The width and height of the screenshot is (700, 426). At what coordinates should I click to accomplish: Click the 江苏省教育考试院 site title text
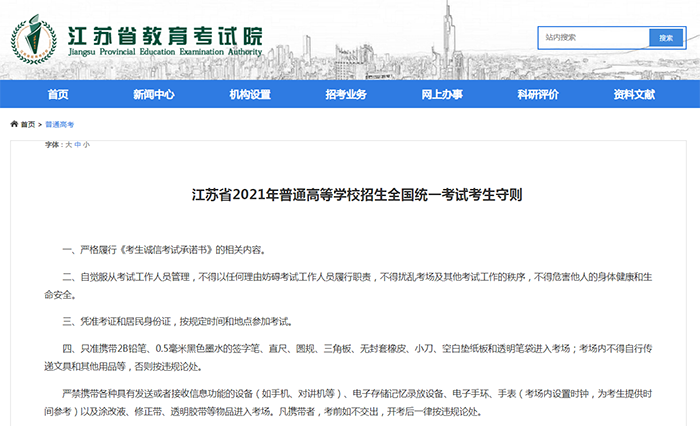(x=165, y=30)
